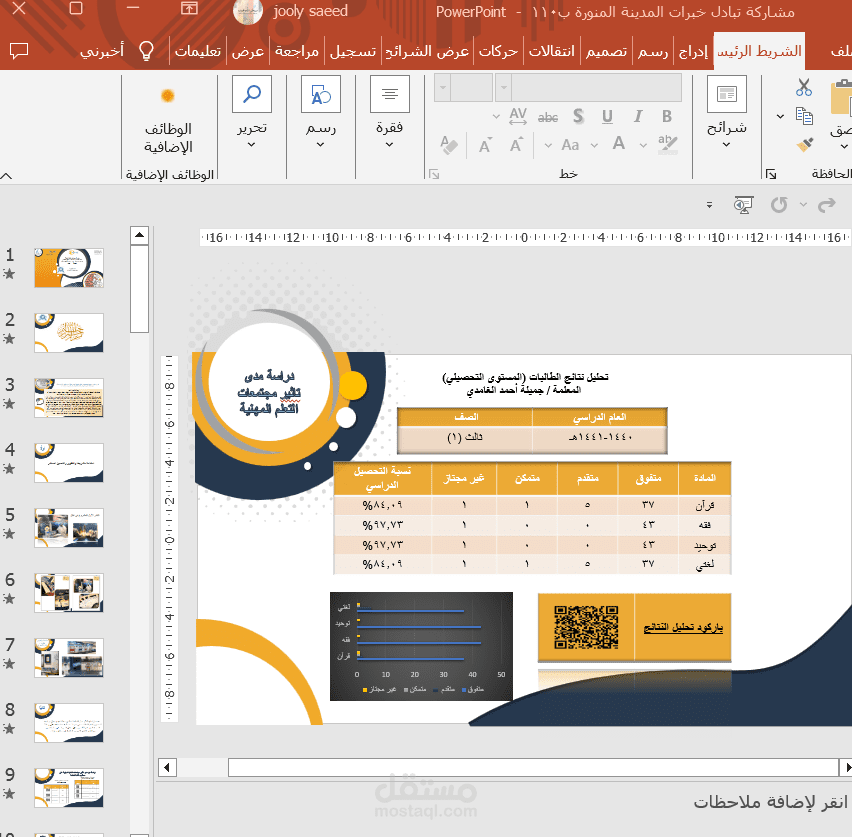Click the font color A button
The width and height of the screenshot is (852, 837).
[x=618, y=144]
